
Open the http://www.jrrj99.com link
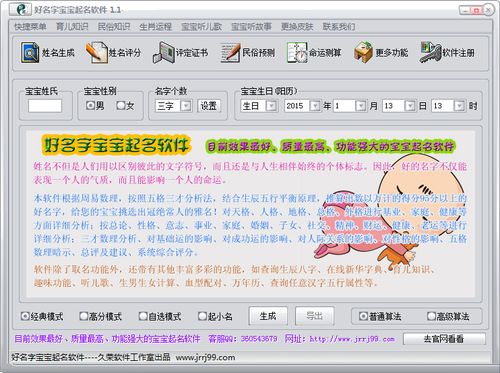(x=352, y=339)
